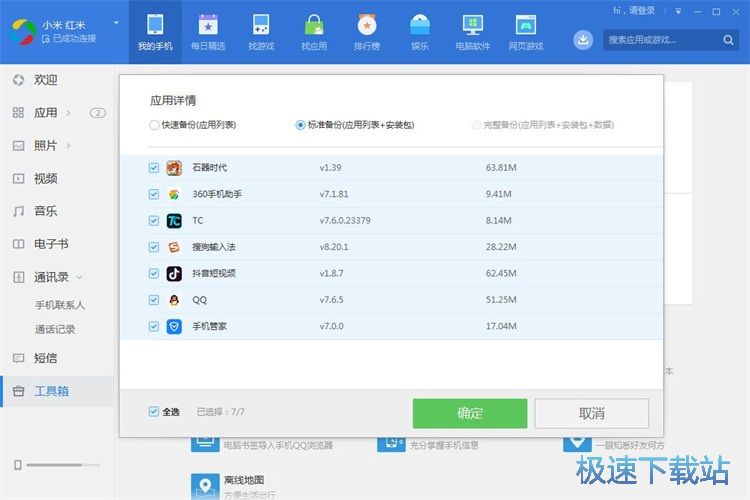The height and width of the screenshot is (500, 750).
Task: Open 音乐 in the sidebar
Action: click(x=45, y=211)
